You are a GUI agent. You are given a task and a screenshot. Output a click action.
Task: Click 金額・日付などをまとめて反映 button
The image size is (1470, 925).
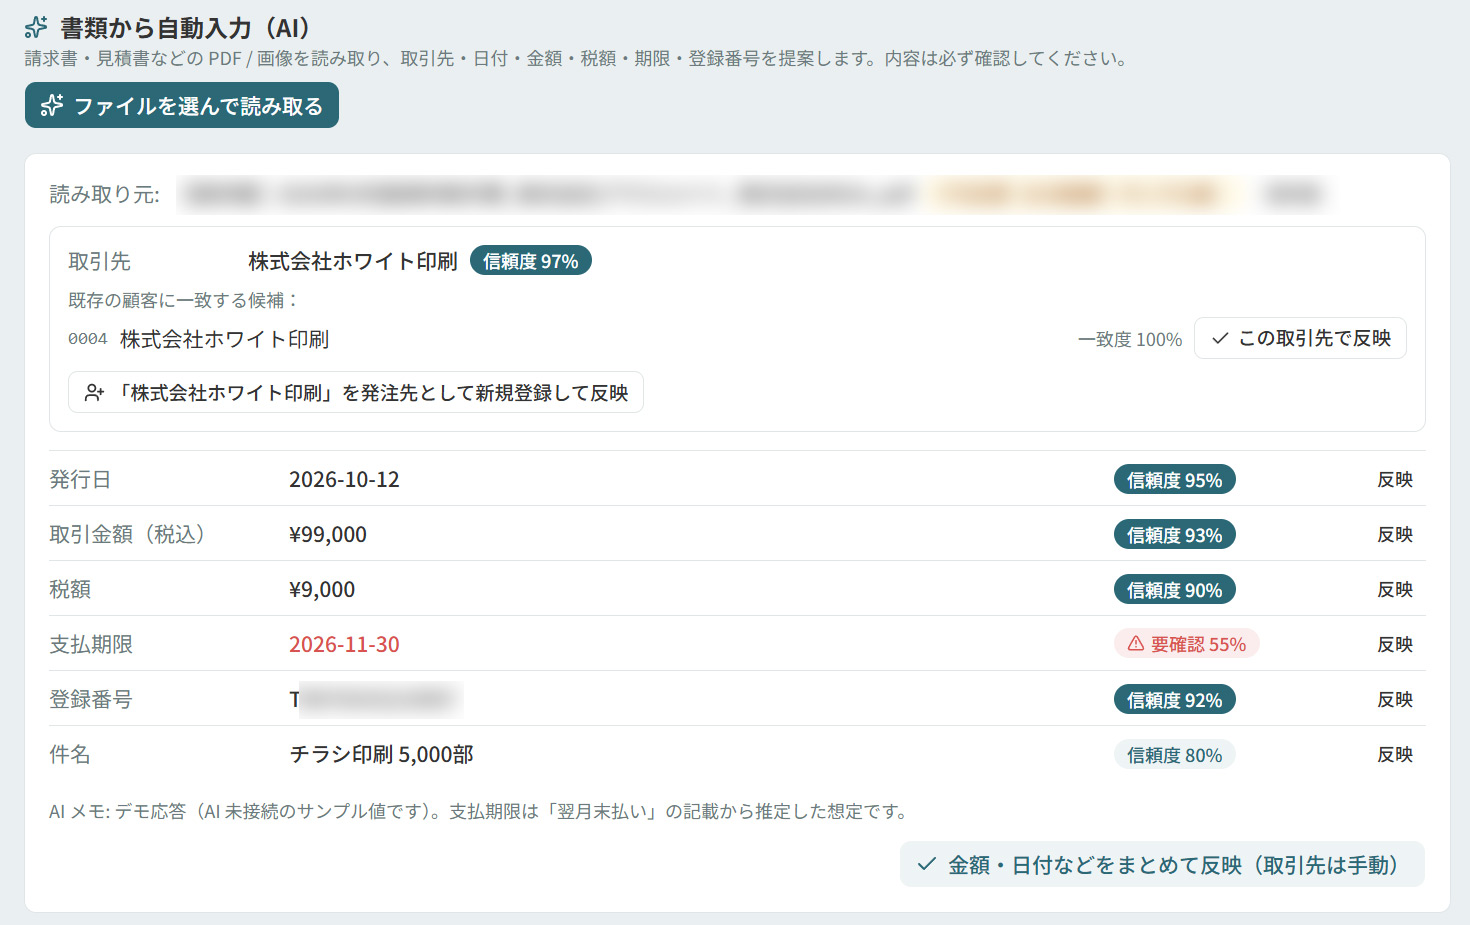click(1162, 864)
